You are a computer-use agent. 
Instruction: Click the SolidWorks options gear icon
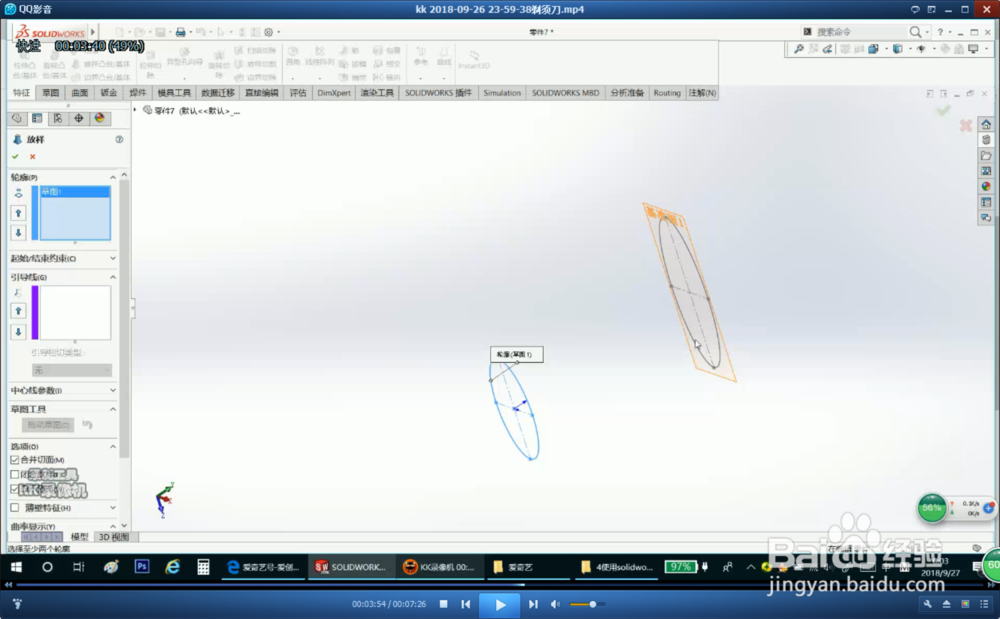coord(268,32)
